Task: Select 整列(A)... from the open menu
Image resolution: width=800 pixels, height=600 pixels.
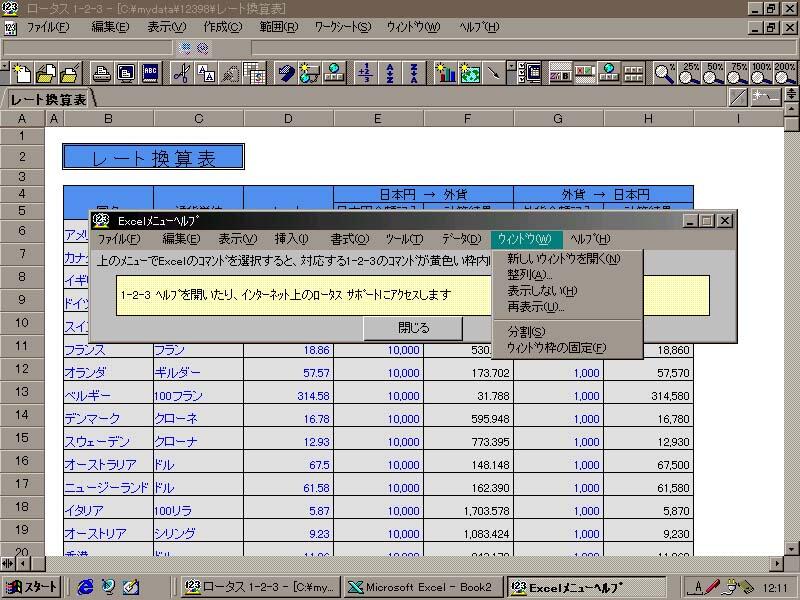Action: click(x=530, y=275)
